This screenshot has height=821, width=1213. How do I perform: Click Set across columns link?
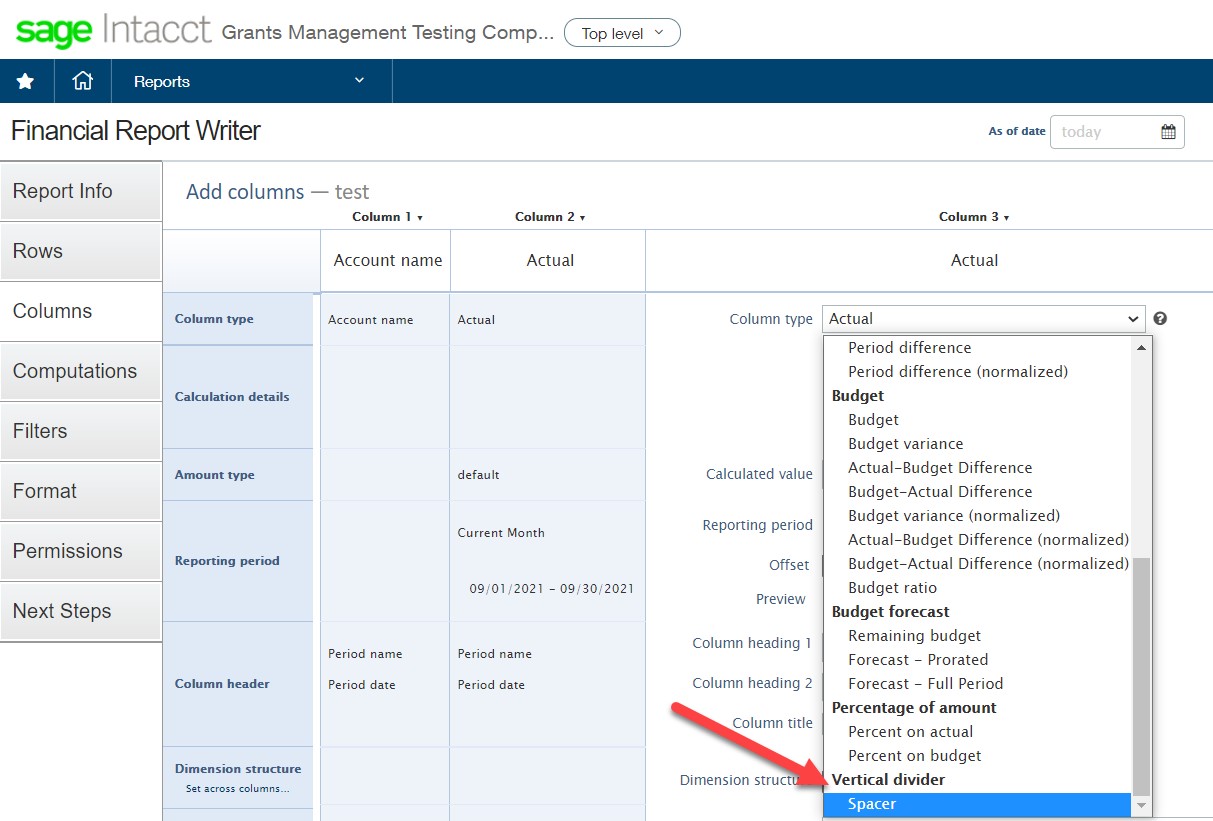click(x=237, y=789)
